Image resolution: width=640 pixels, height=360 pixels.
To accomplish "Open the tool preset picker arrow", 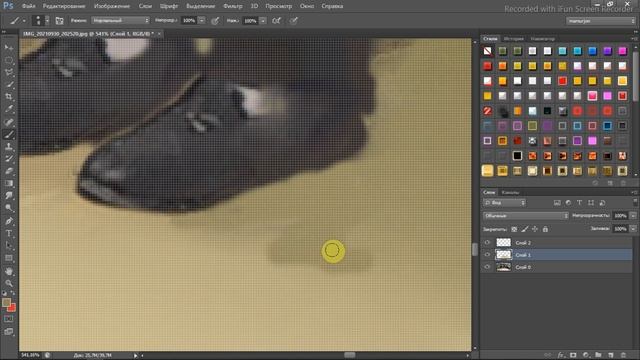I will pyautogui.click(x=24, y=20).
